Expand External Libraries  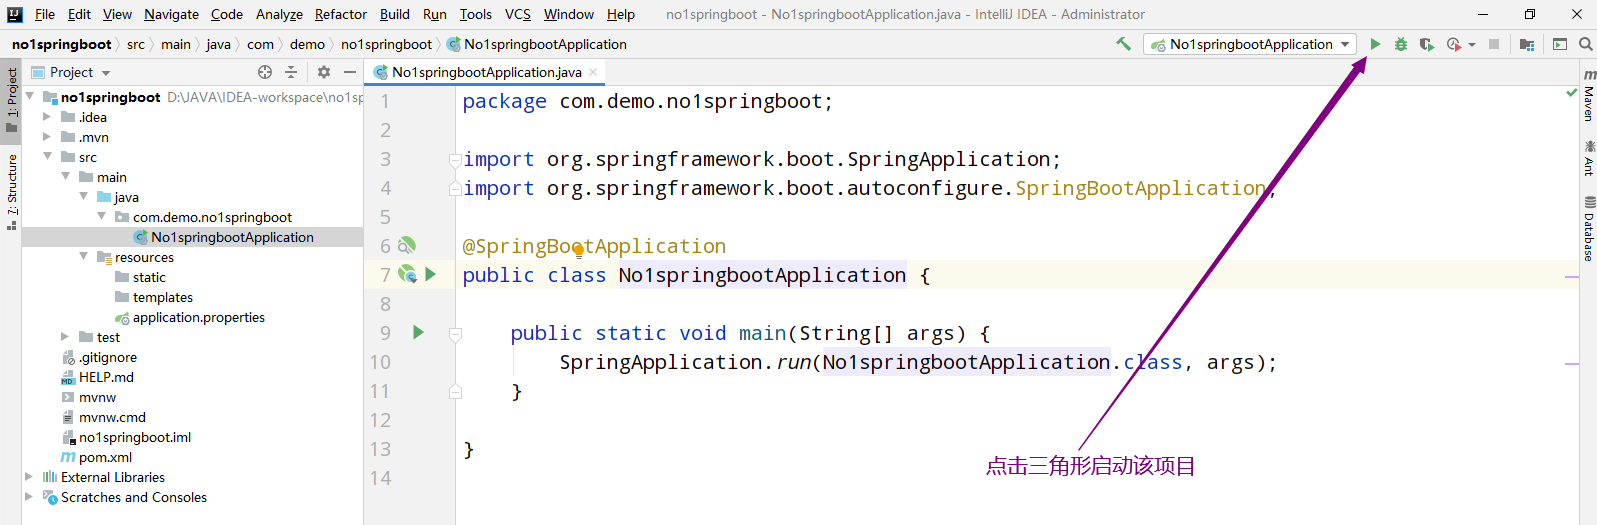[30, 477]
